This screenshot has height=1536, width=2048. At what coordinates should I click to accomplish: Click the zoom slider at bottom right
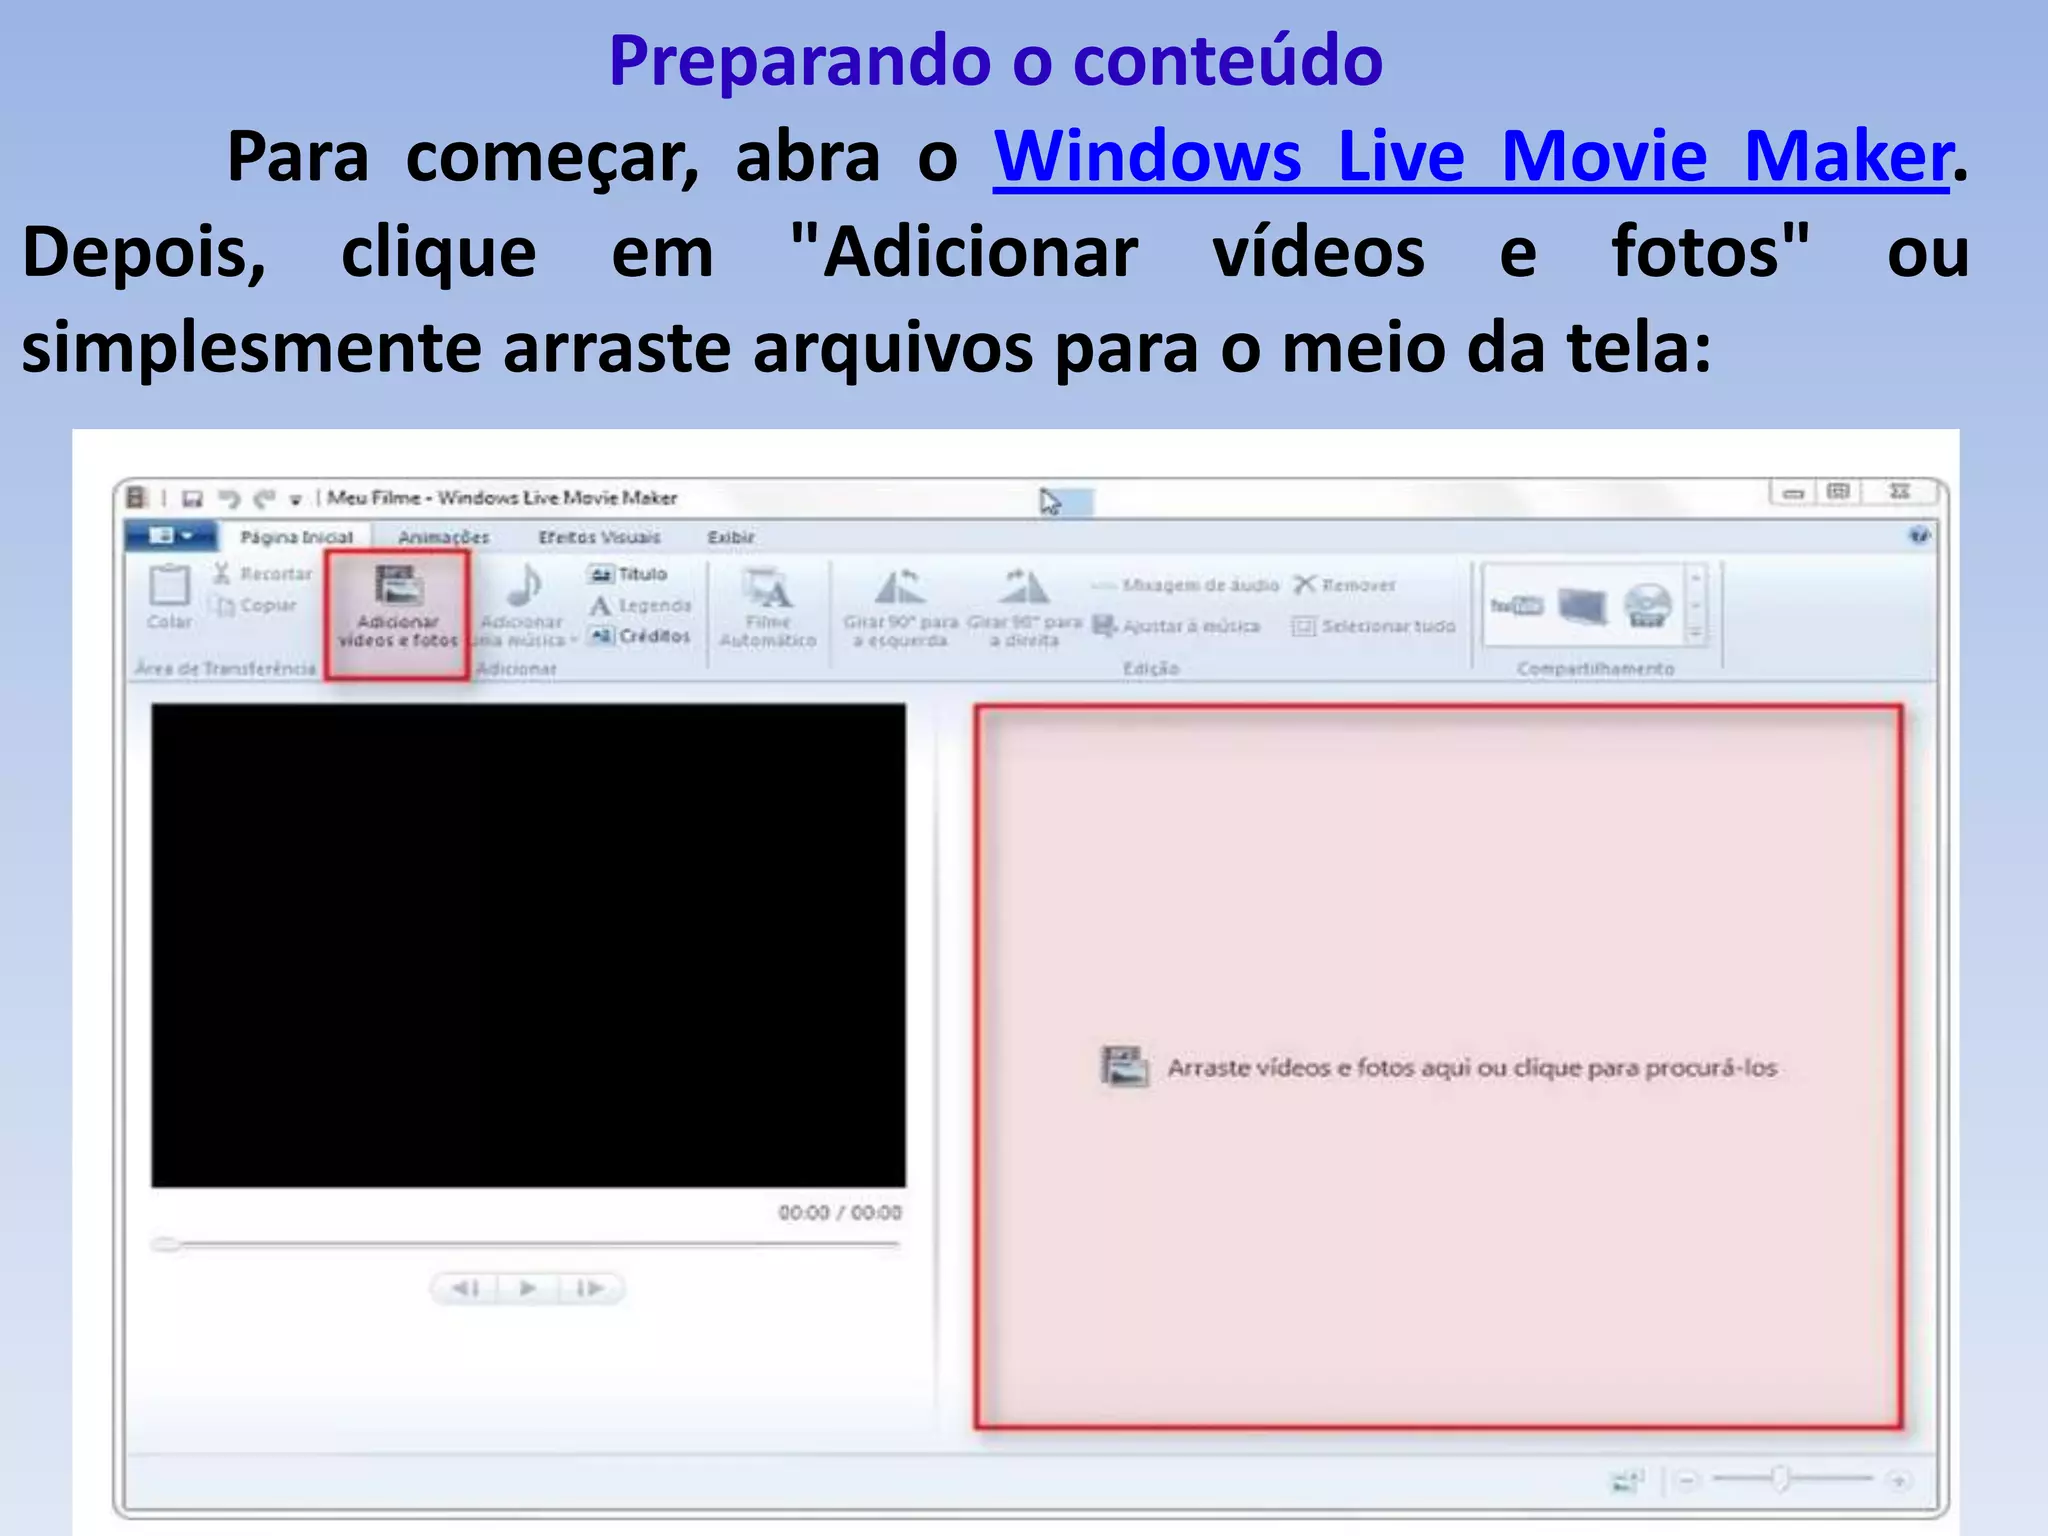(x=1791, y=1478)
